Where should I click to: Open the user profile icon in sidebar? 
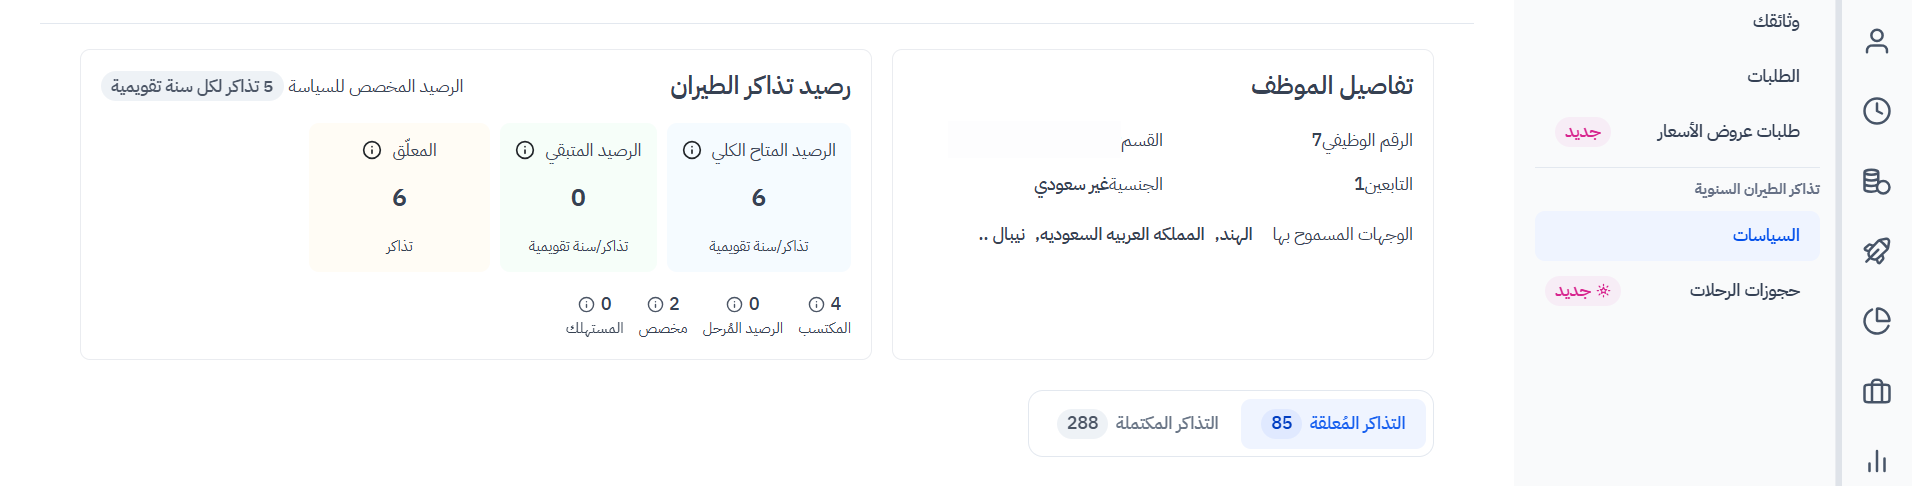tap(1876, 41)
